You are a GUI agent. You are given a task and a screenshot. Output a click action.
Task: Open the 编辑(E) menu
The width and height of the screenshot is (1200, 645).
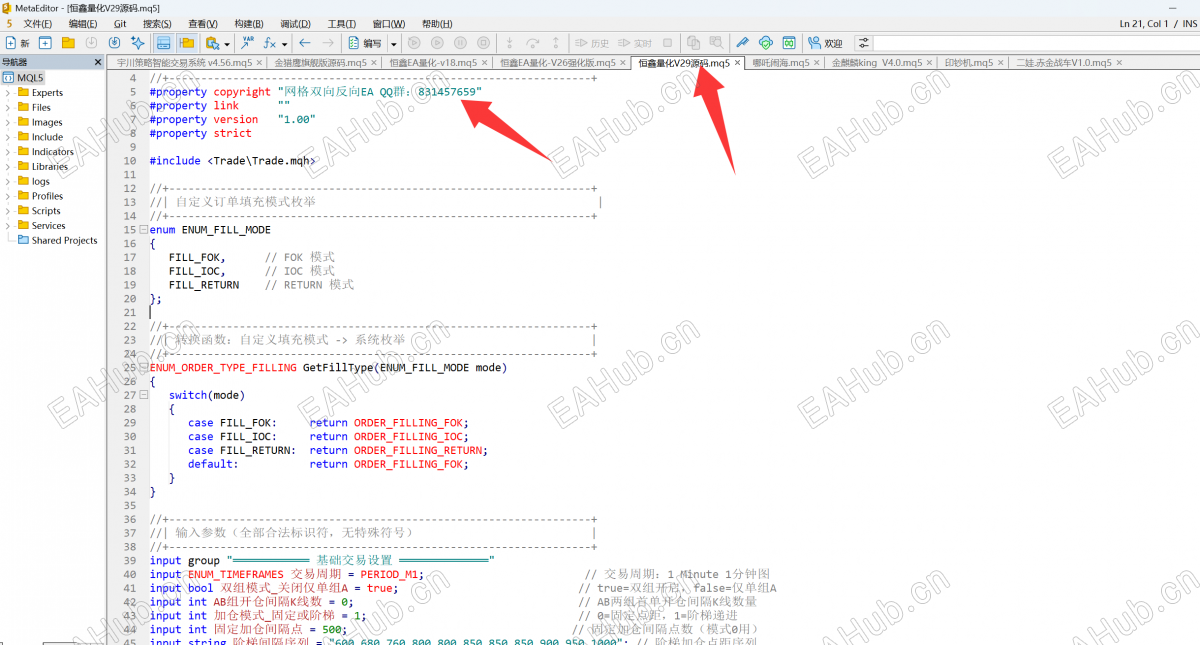pyautogui.click(x=83, y=23)
